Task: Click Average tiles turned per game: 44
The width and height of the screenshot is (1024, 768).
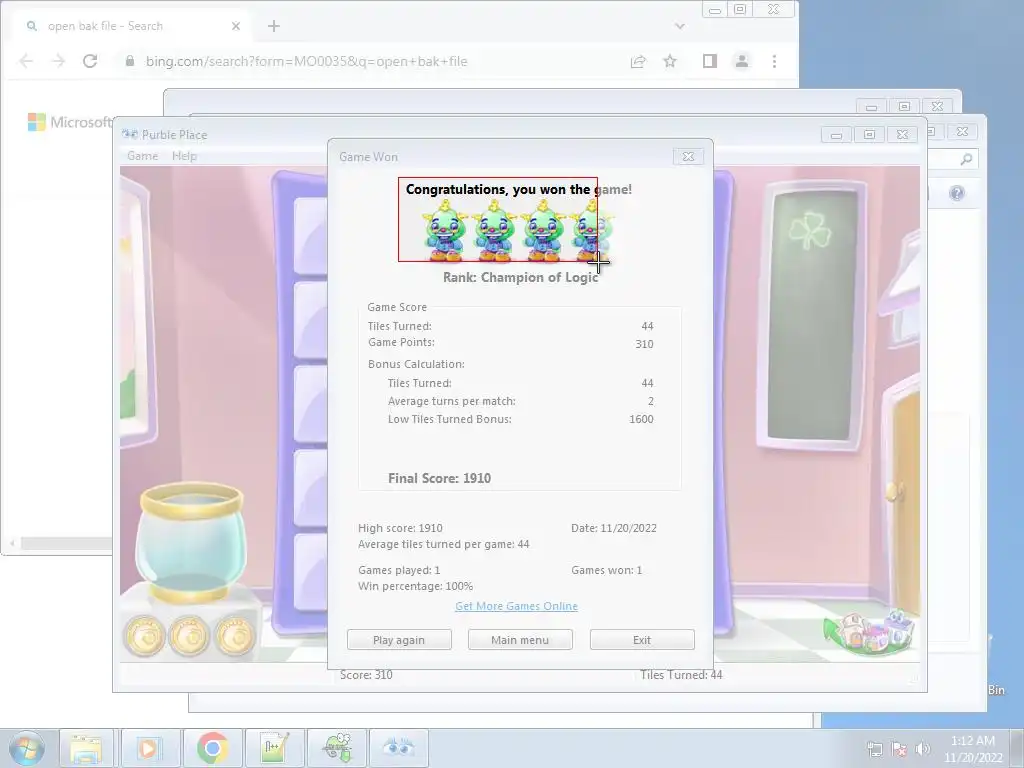Action: point(444,545)
